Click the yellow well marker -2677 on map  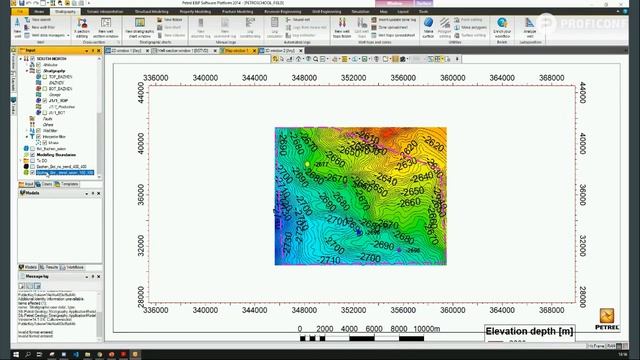tap(307, 164)
